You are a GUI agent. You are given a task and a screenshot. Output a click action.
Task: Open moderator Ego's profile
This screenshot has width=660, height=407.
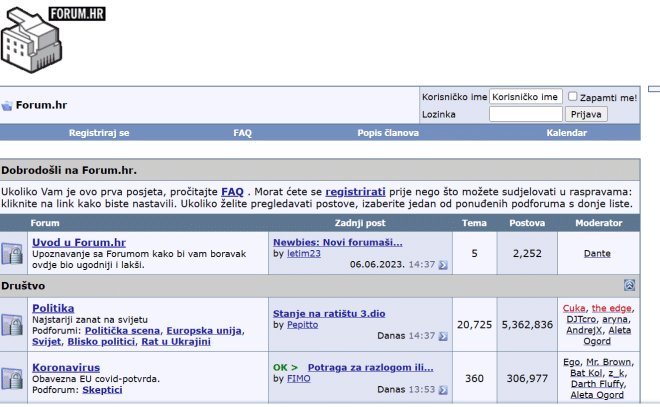click(x=572, y=362)
